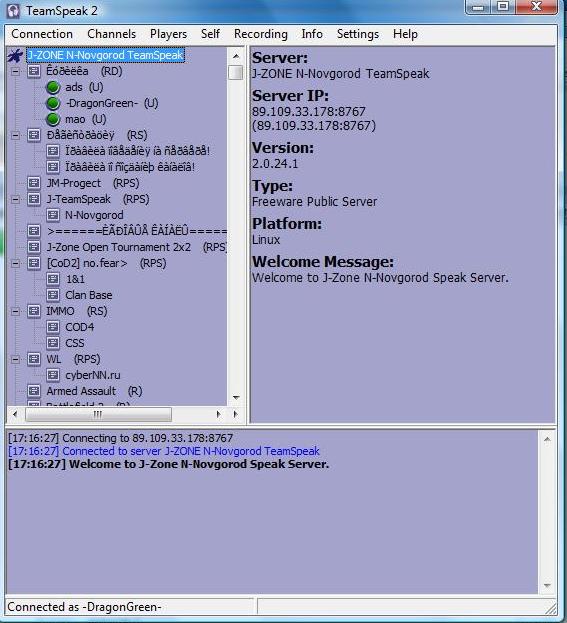
Task: Click channel icon of [CoD2] no.fear>
Action: (x=34, y=263)
